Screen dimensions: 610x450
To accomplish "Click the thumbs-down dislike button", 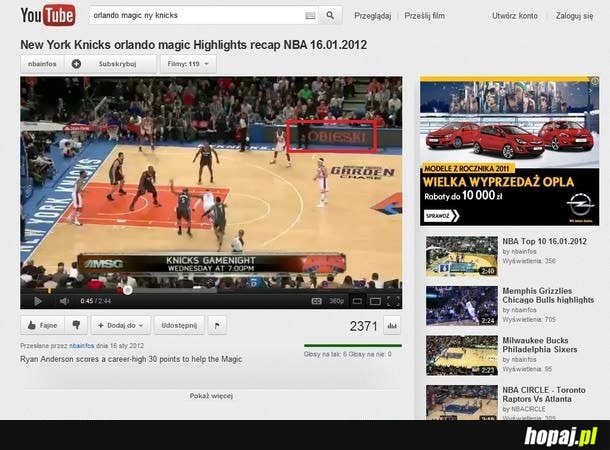I will coord(76,325).
